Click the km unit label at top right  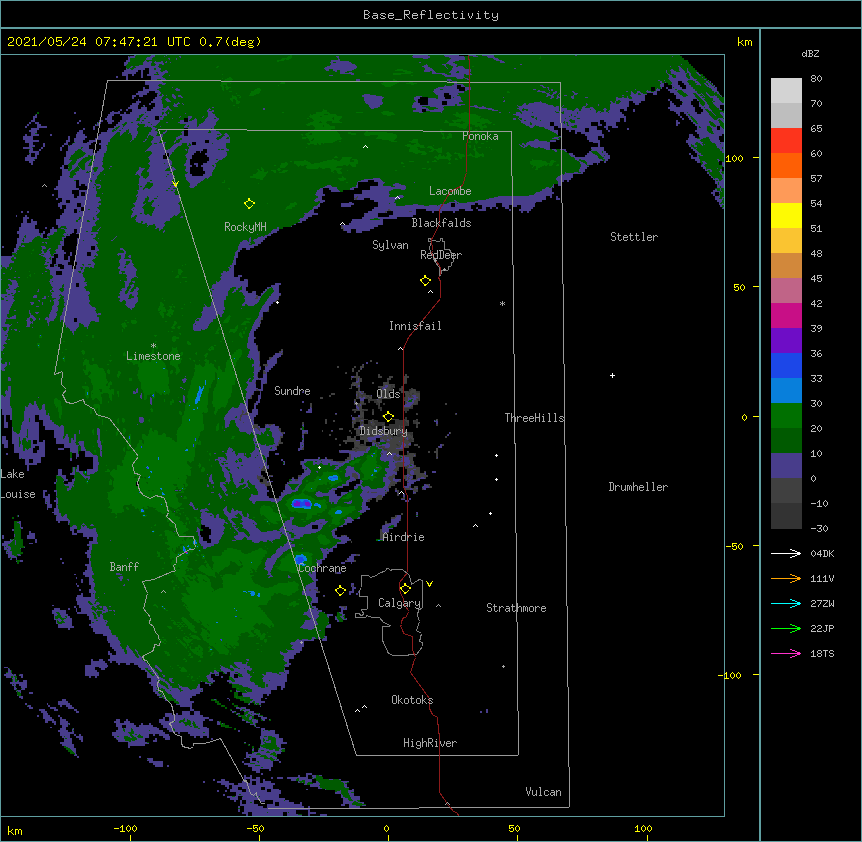point(745,42)
